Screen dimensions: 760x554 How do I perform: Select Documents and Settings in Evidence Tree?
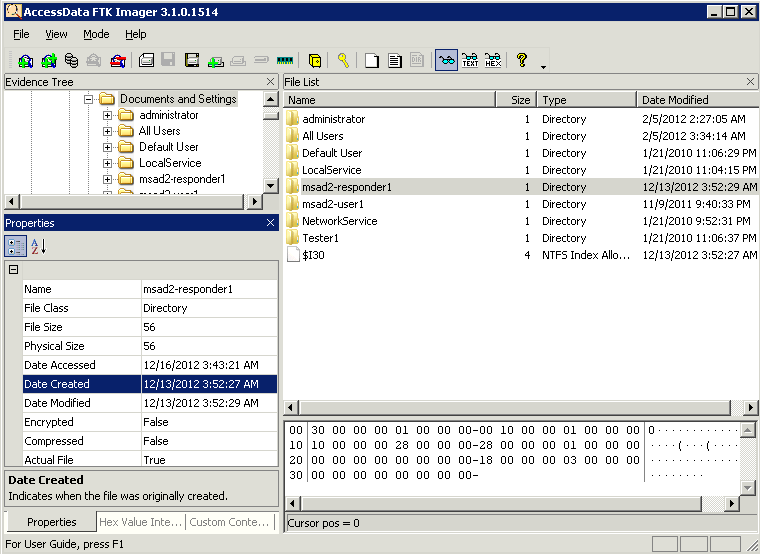pos(178,99)
